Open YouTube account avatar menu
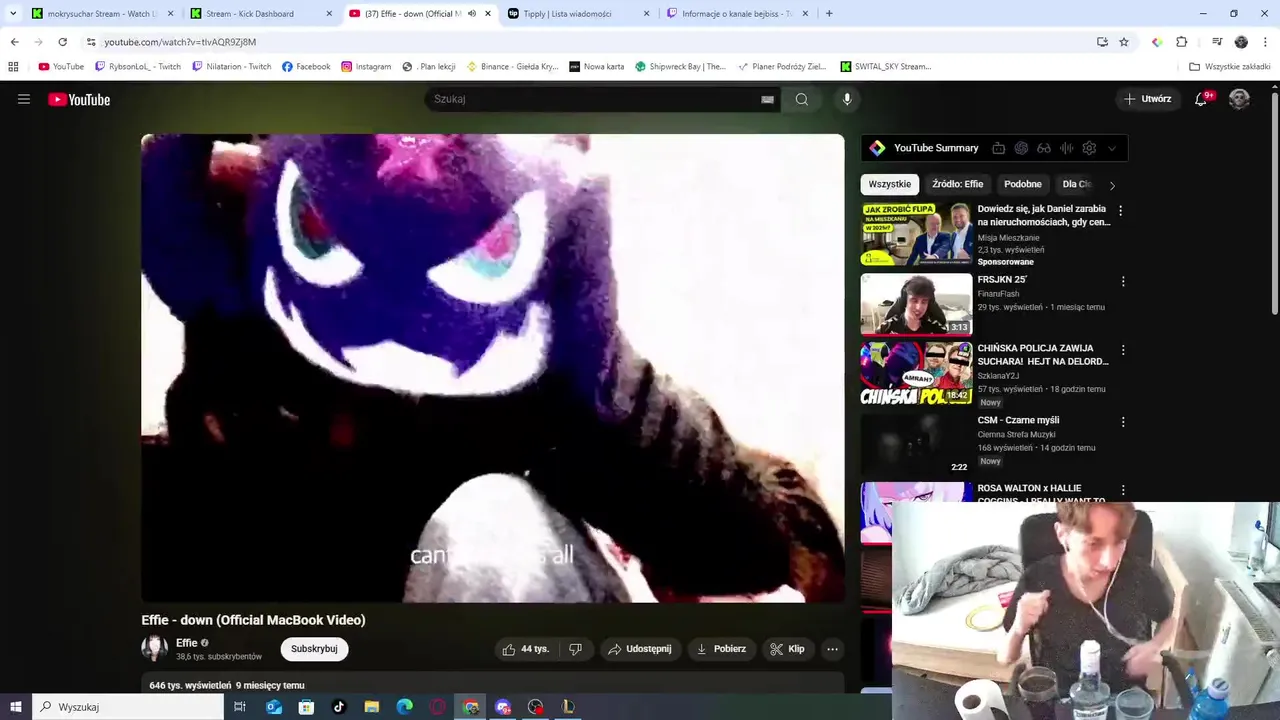 (x=1239, y=99)
